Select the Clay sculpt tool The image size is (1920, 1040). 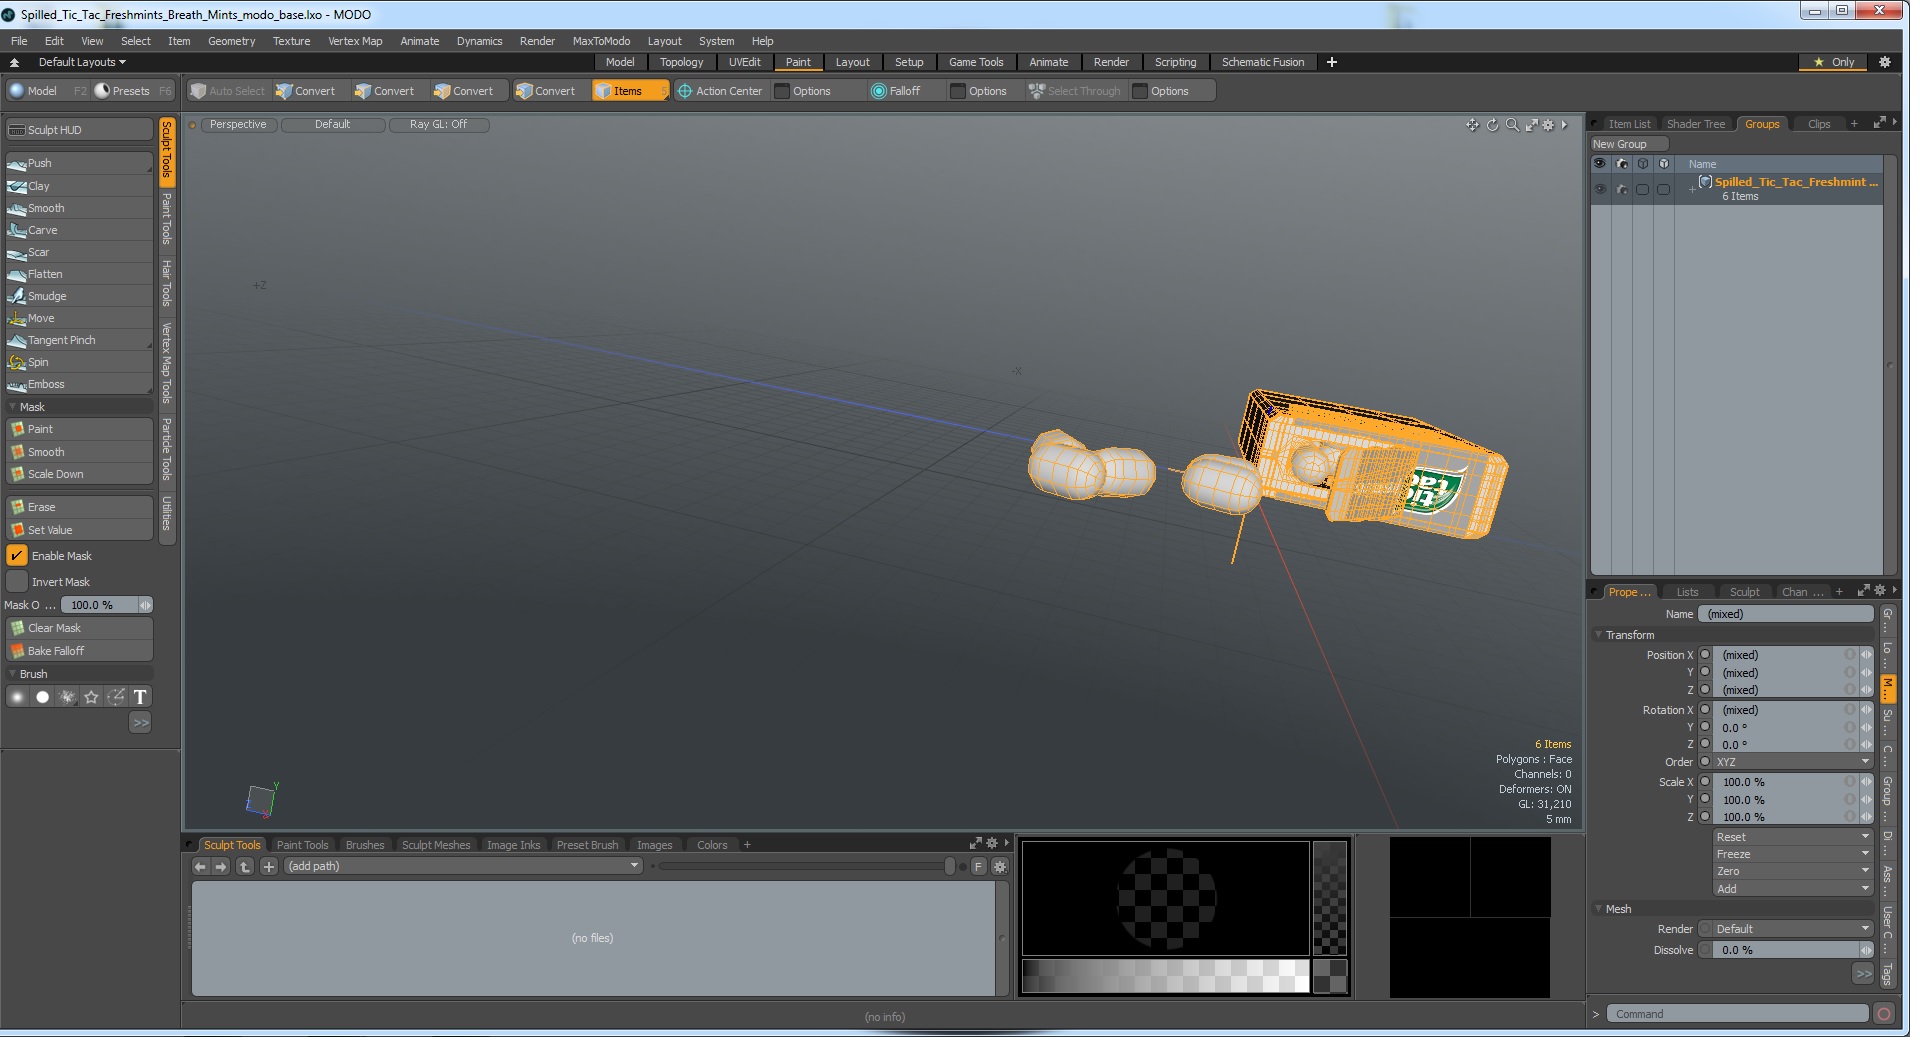pos(79,186)
